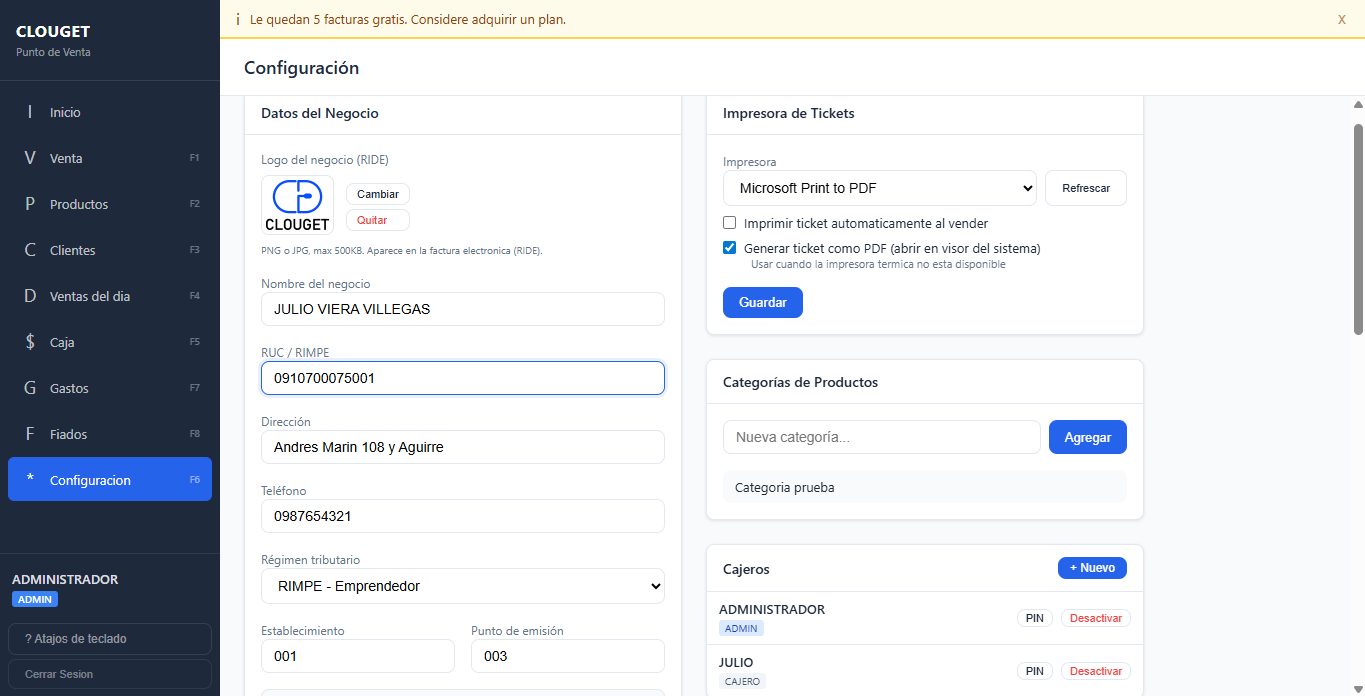Image resolution: width=1365 pixels, height=696 pixels.
Task: Open the Impresora printer dropdown
Action: pos(880,188)
